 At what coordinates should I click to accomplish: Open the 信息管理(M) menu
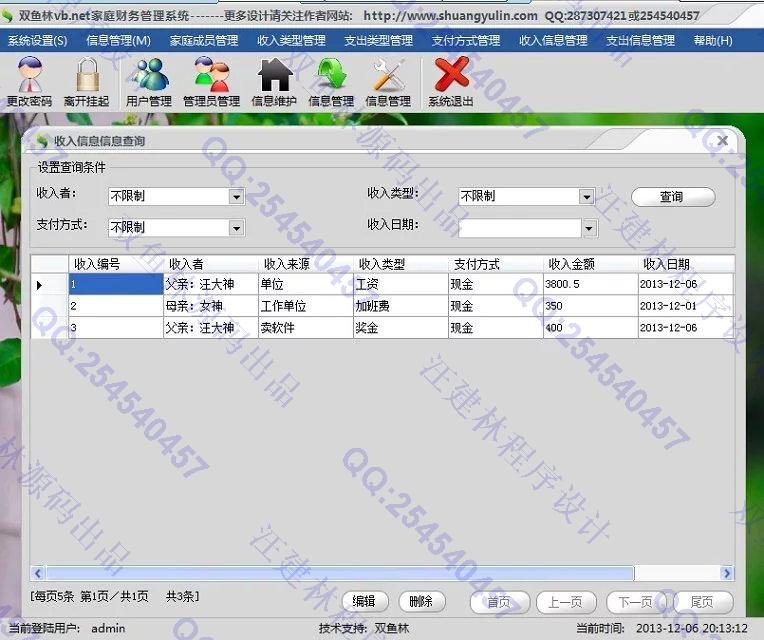pos(118,41)
